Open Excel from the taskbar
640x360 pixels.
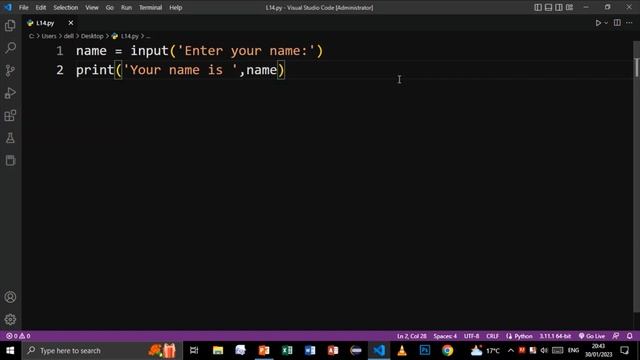[x=287, y=350]
